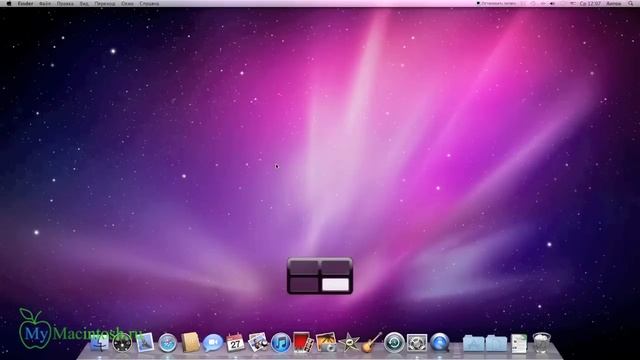Select top-left space in Spaces grid
This screenshot has height=360, width=640.
304,267
